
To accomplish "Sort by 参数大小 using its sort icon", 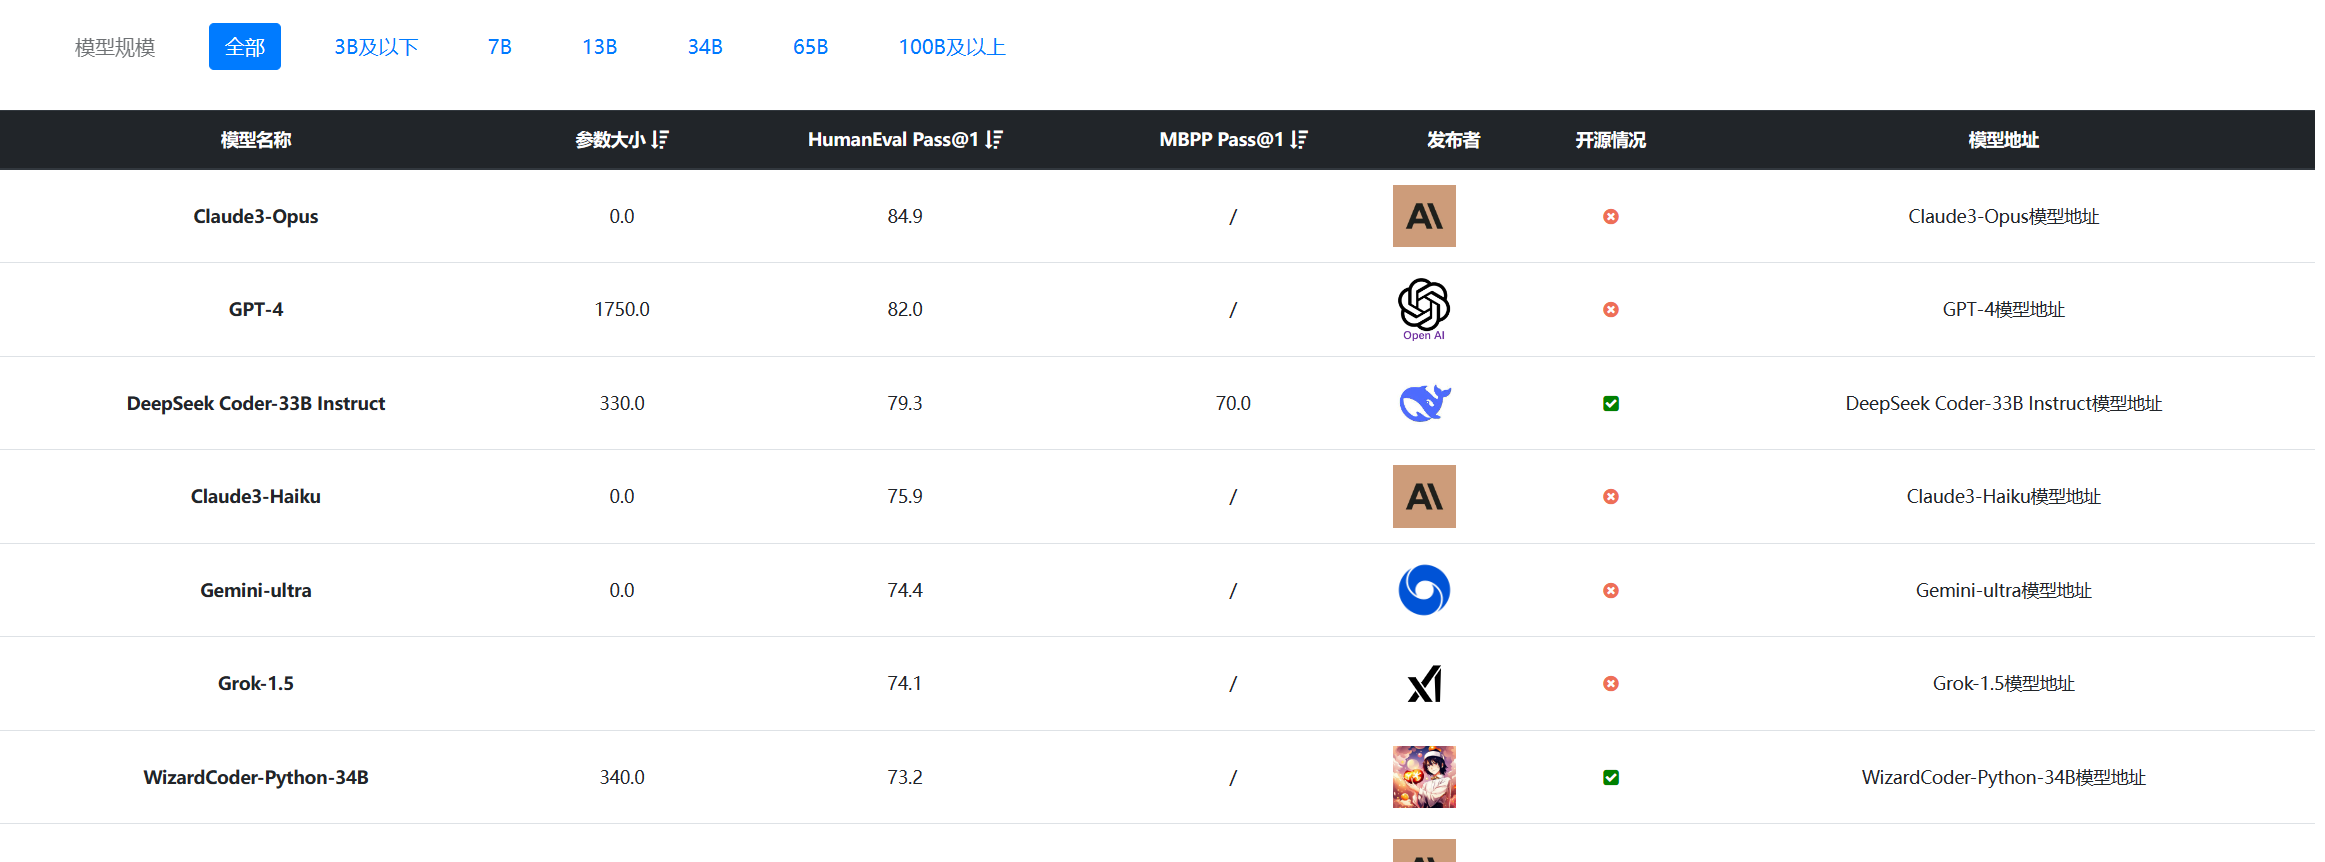I will point(660,140).
